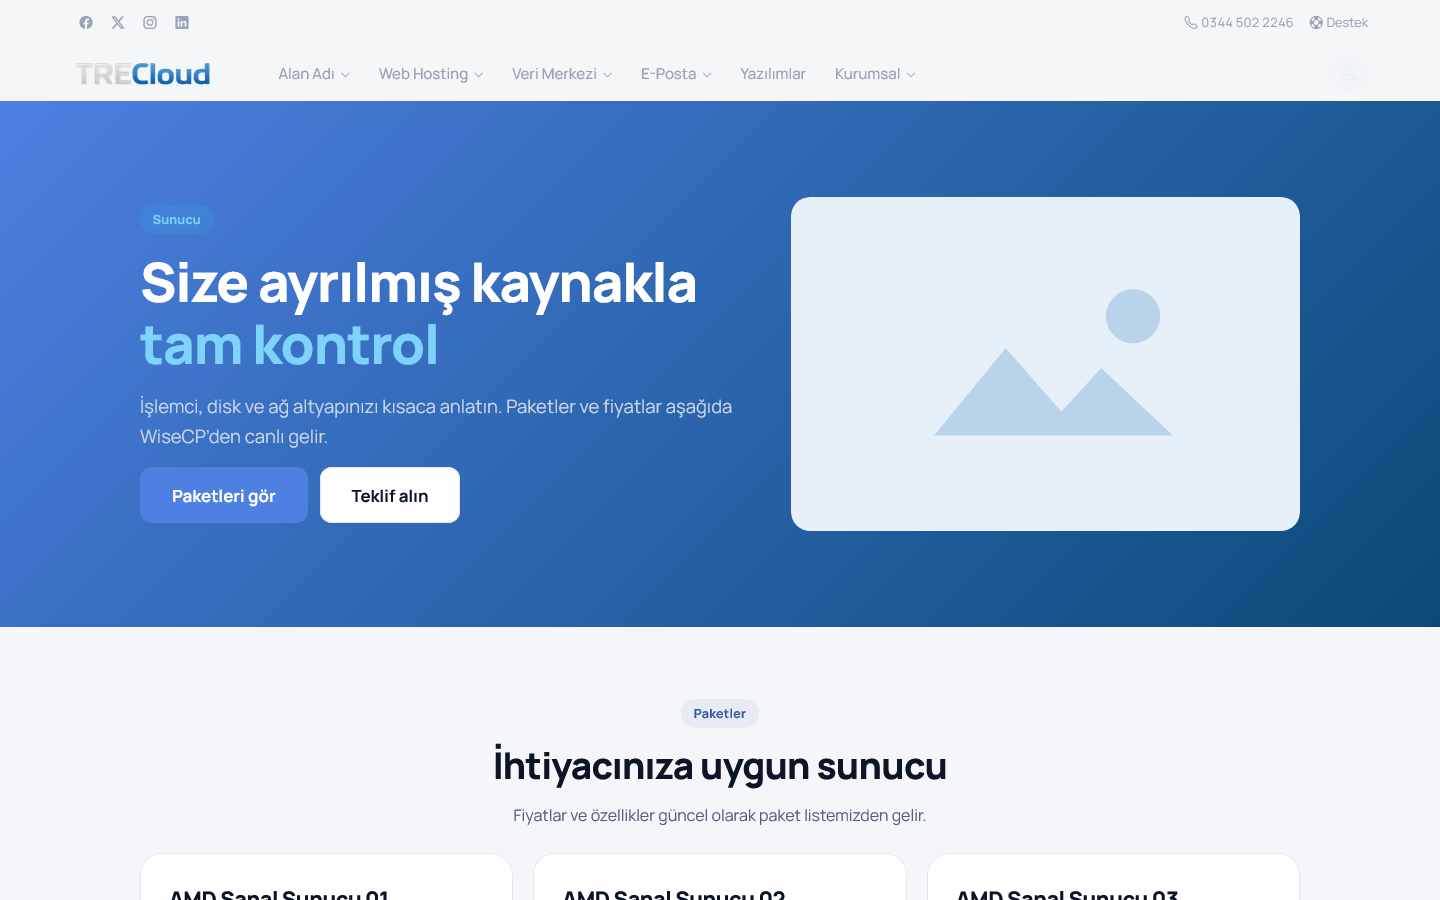Screen dimensions: 1440x900
Task: Go to TRECloud logo homepage
Action: tap(143, 74)
